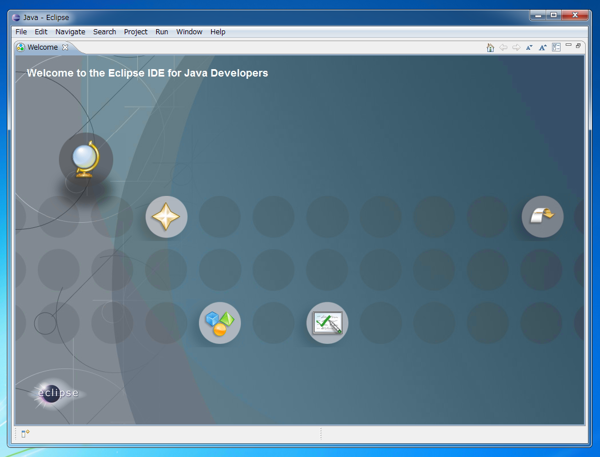Click the status bar fast view icon

[25, 434]
